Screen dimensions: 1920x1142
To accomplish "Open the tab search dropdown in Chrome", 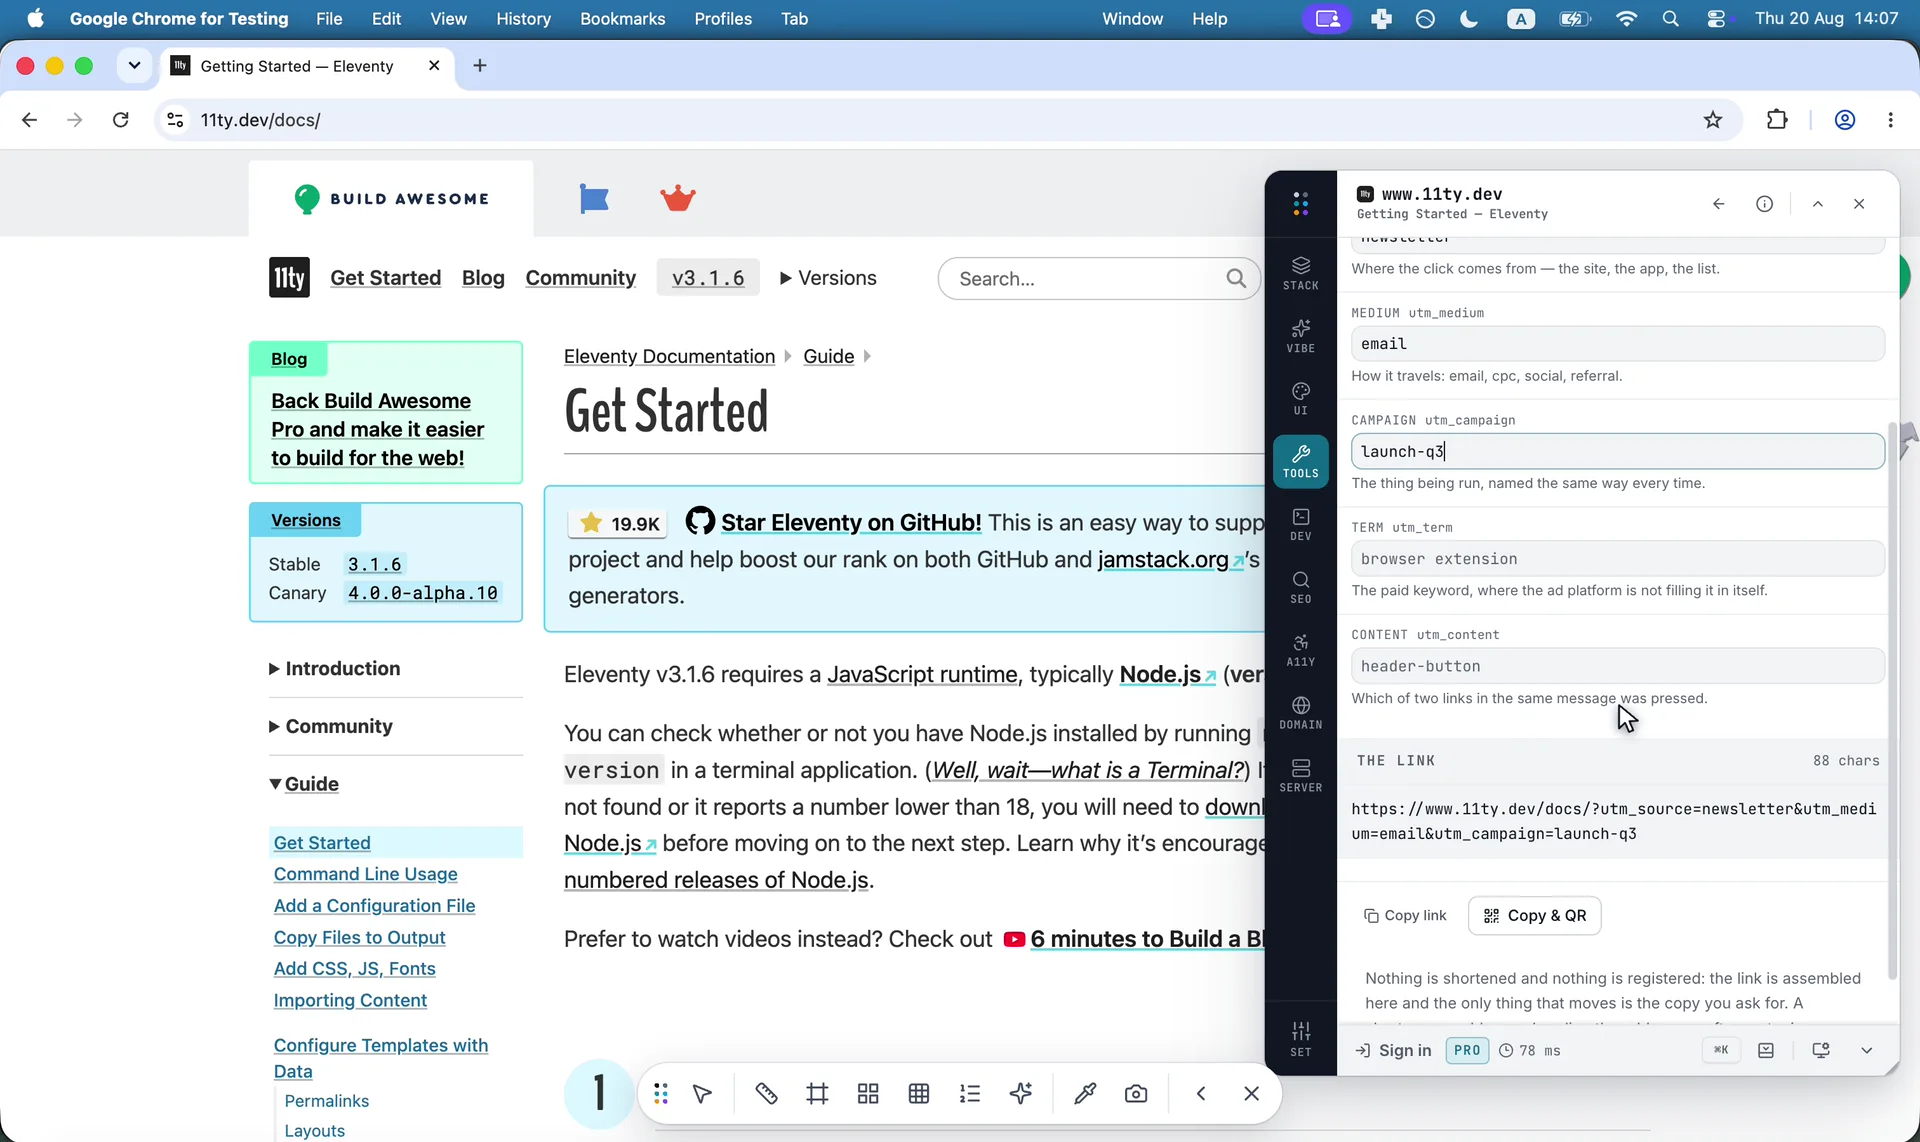I will (x=134, y=66).
